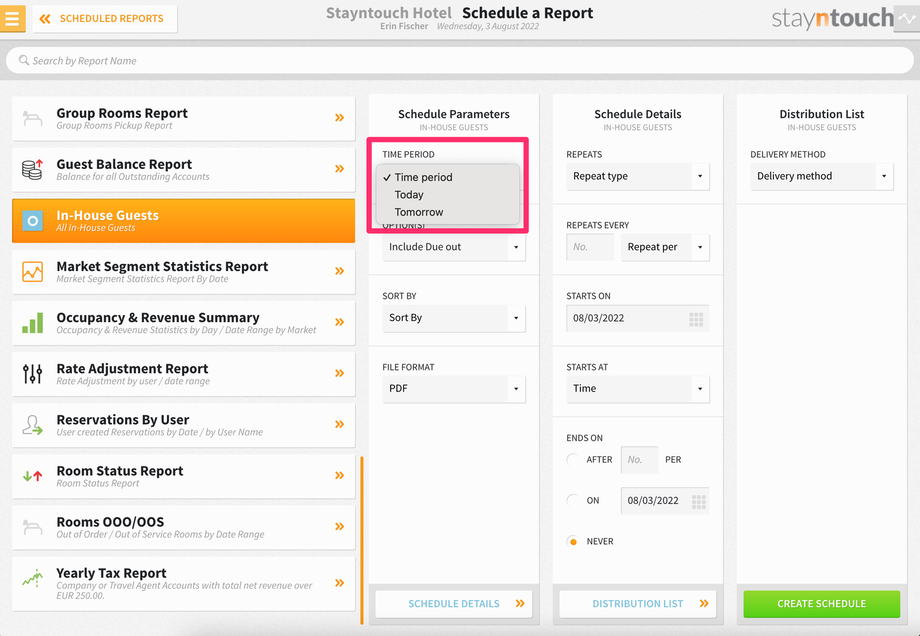Click Room Status Report arrows icon
The height and width of the screenshot is (636, 920).
tap(32, 476)
